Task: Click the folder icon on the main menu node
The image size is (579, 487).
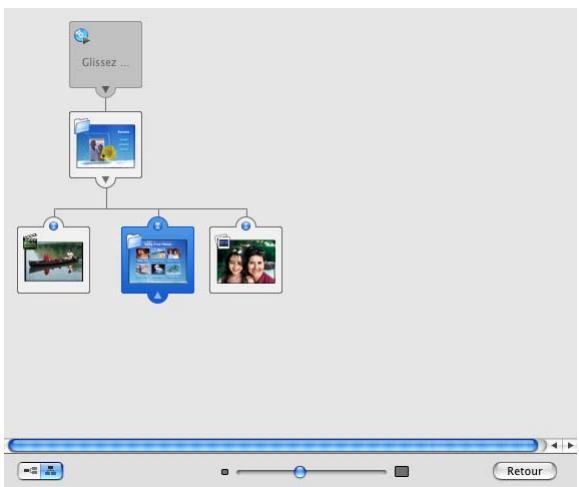Action: coord(82,126)
